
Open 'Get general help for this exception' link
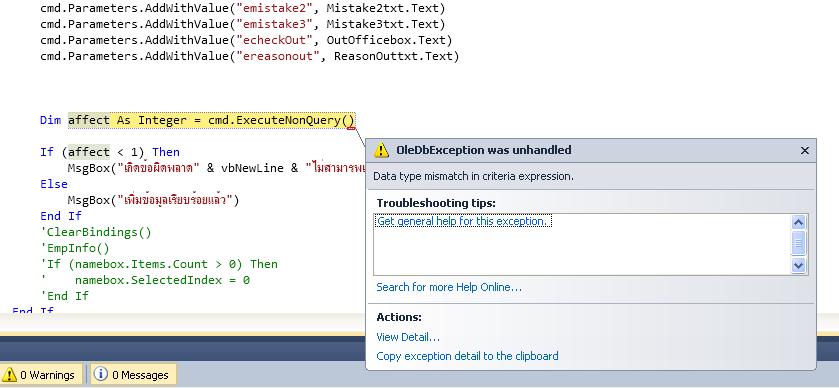point(463,221)
